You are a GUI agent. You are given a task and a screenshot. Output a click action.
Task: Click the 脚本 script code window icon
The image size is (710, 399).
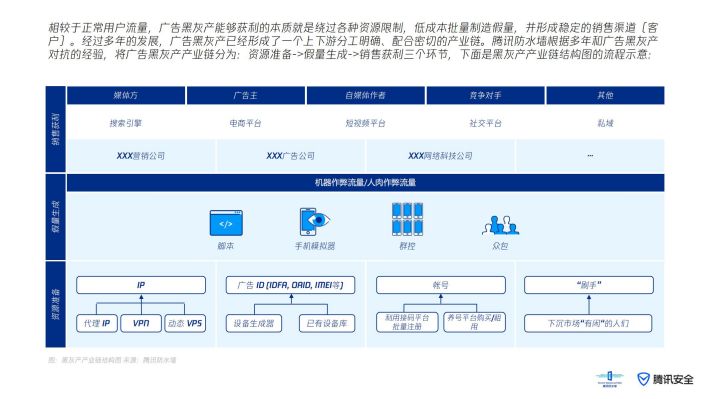[x=226, y=223]
